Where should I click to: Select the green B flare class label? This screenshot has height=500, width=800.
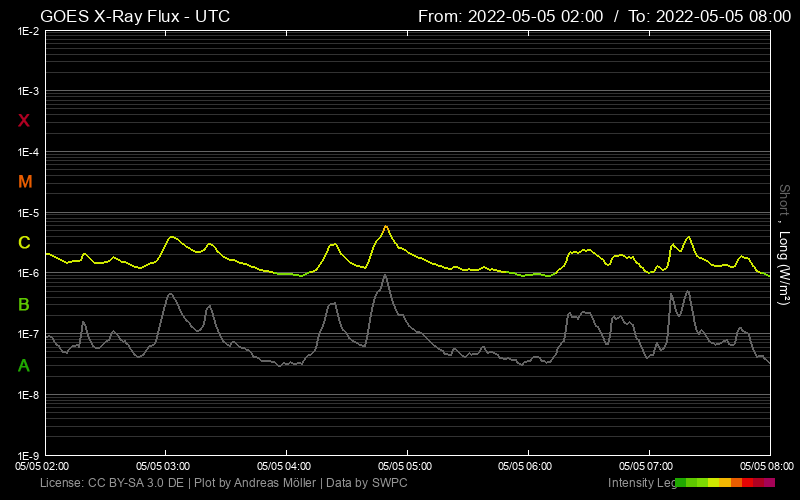23,305
